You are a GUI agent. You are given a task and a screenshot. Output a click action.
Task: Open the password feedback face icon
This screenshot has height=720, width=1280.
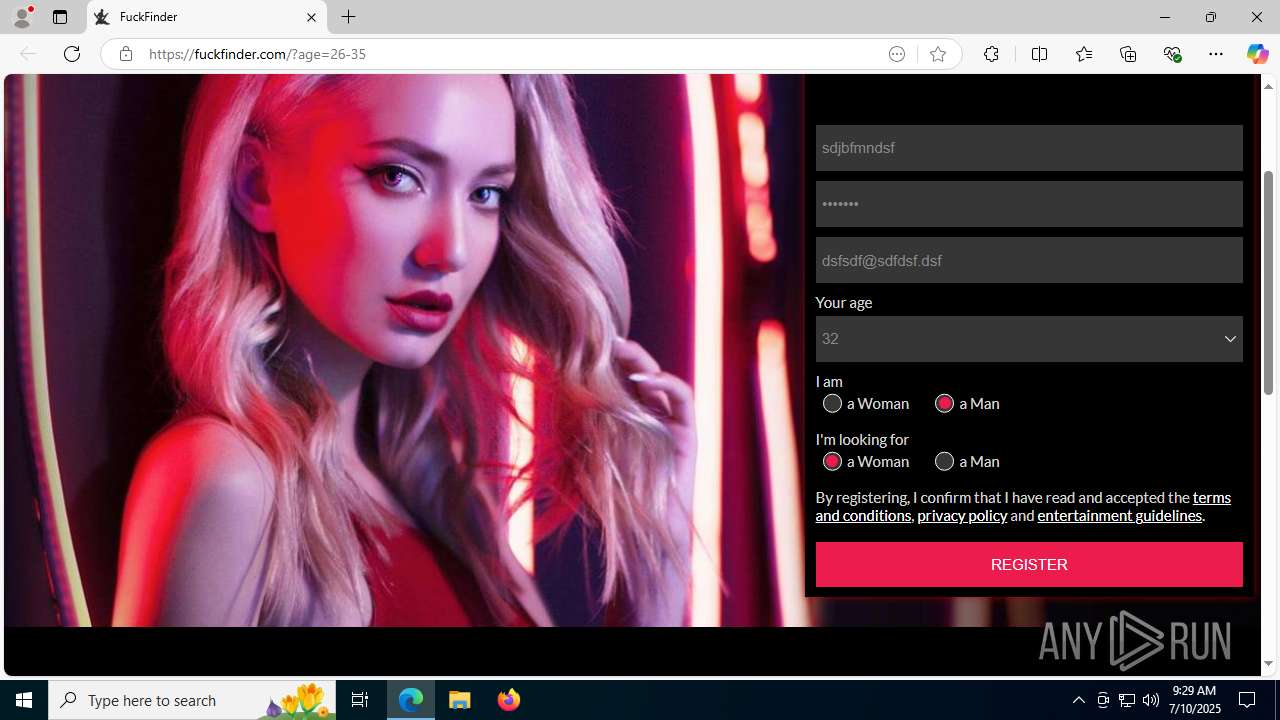point(897,54)
